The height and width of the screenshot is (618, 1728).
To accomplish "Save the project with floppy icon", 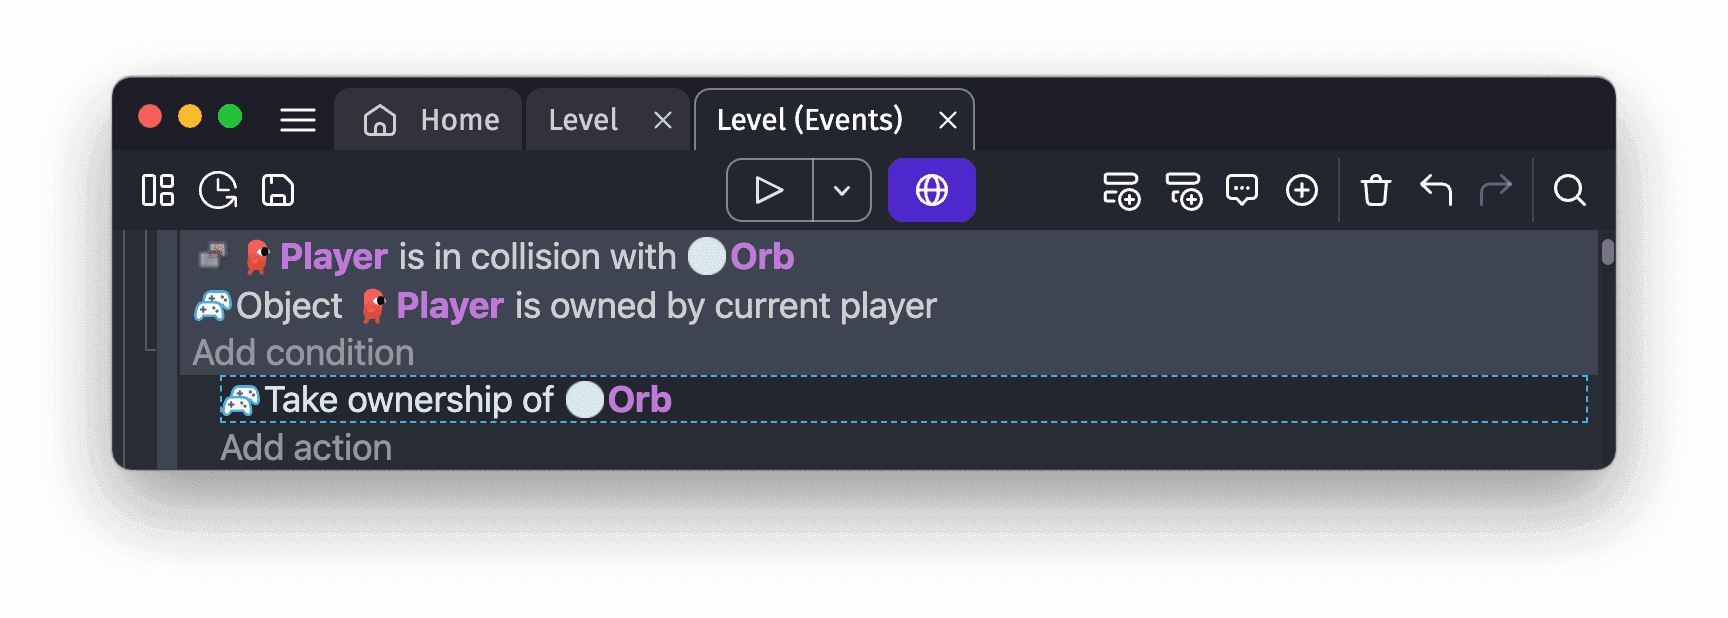I will 278,190.
